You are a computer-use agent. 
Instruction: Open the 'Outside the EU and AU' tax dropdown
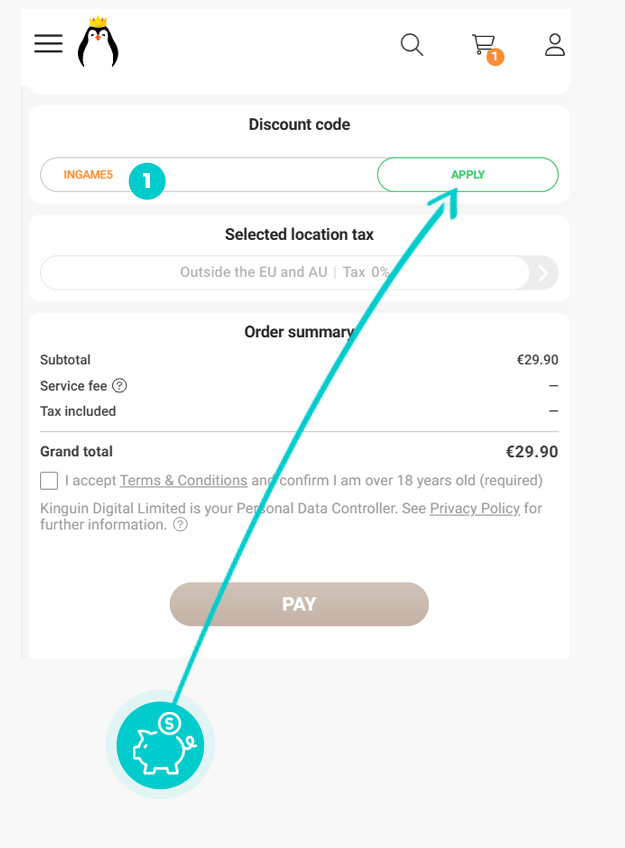[284, 272]
